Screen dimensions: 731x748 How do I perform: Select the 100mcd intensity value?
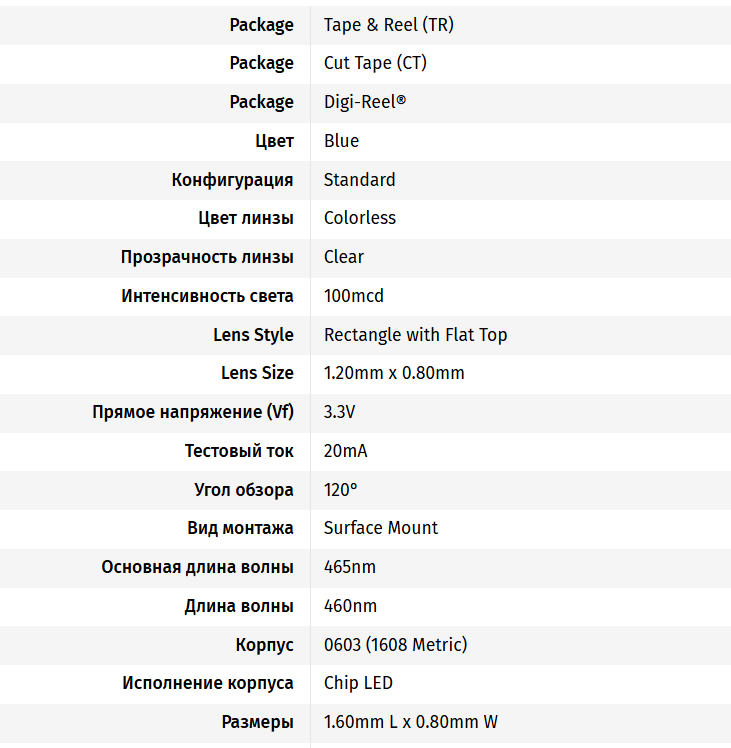click(x=354, y=296)
